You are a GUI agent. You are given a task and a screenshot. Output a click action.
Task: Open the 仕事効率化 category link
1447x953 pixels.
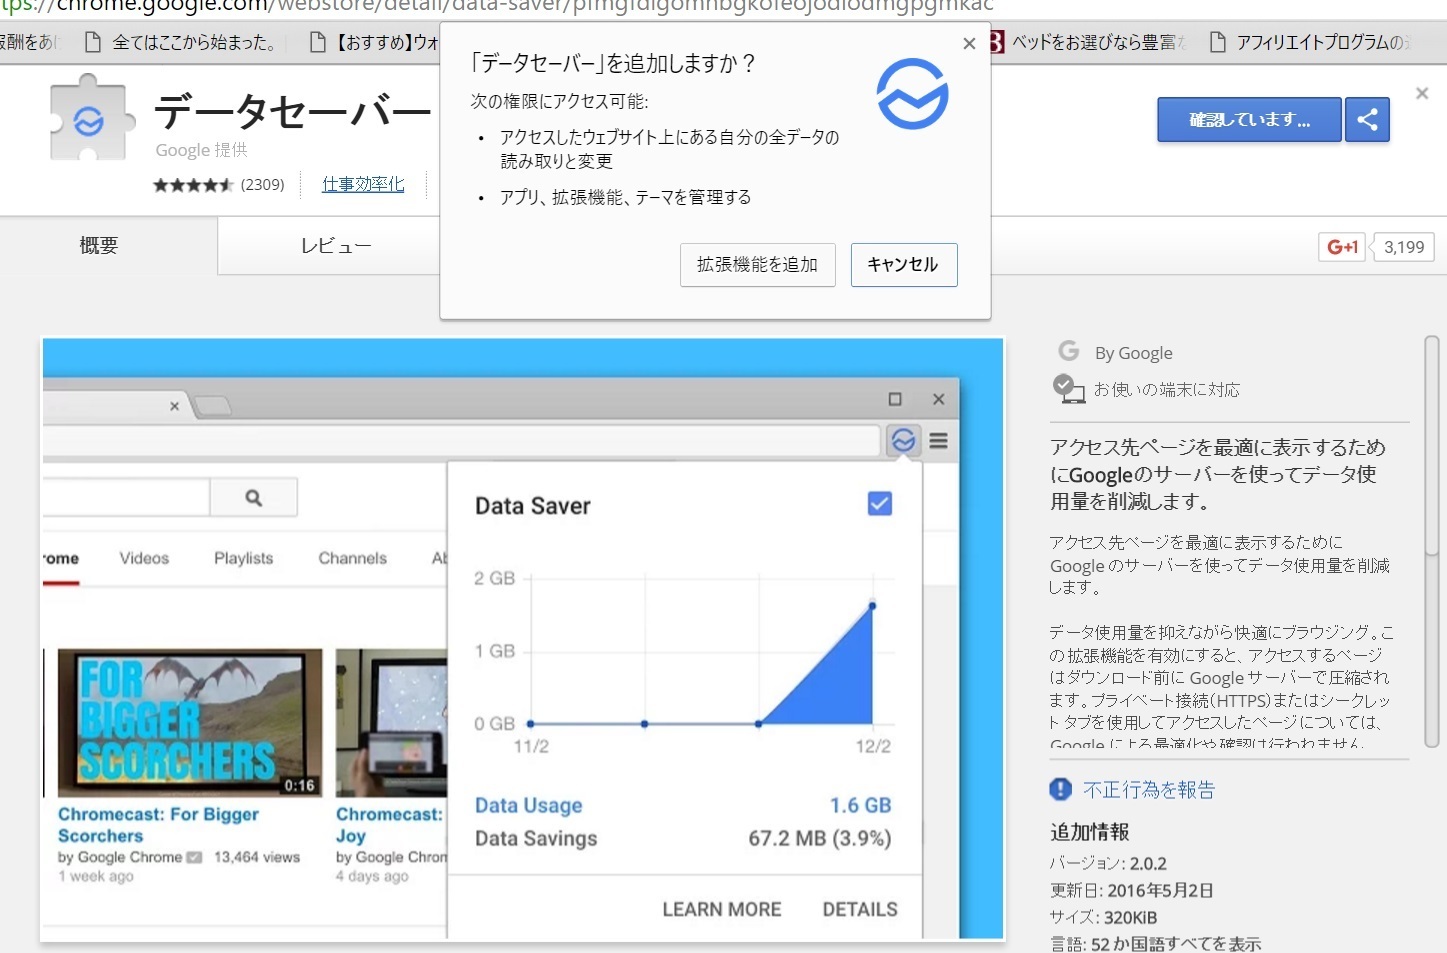click(x=363, y=184)
